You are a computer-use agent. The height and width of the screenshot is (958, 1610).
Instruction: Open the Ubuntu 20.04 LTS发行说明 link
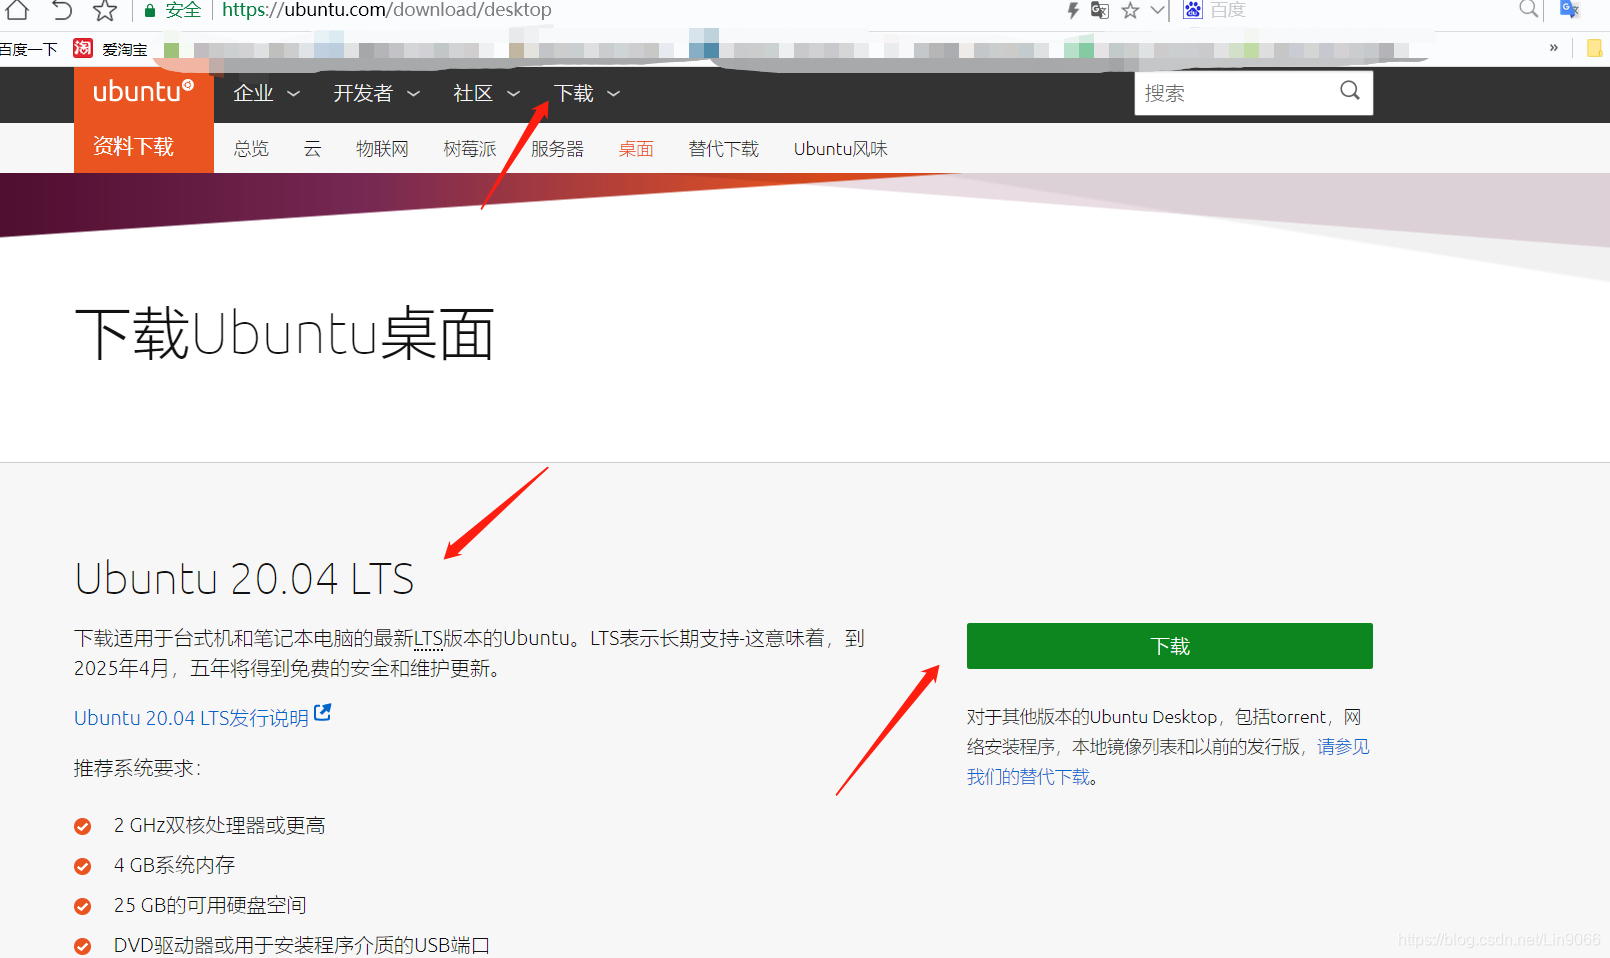coord(191,718)
